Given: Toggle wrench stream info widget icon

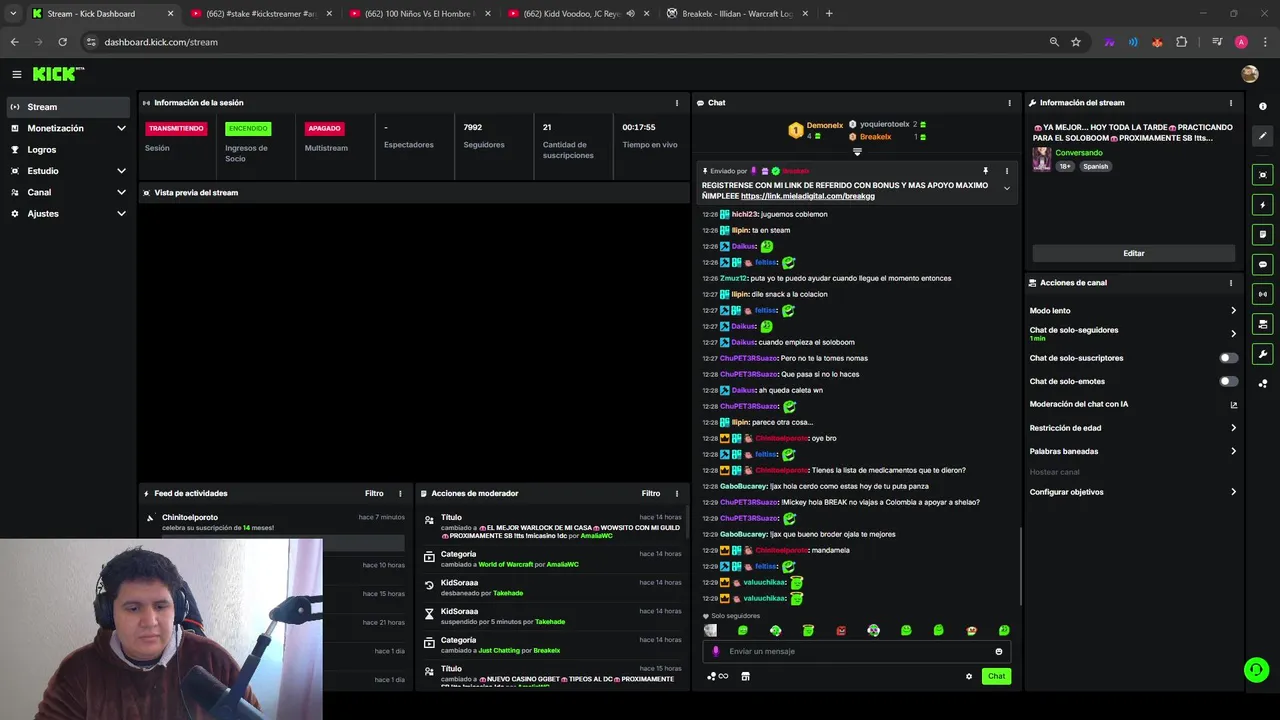Looking at the screenshot, I should pyautogui.click(x=1262, y=354).
